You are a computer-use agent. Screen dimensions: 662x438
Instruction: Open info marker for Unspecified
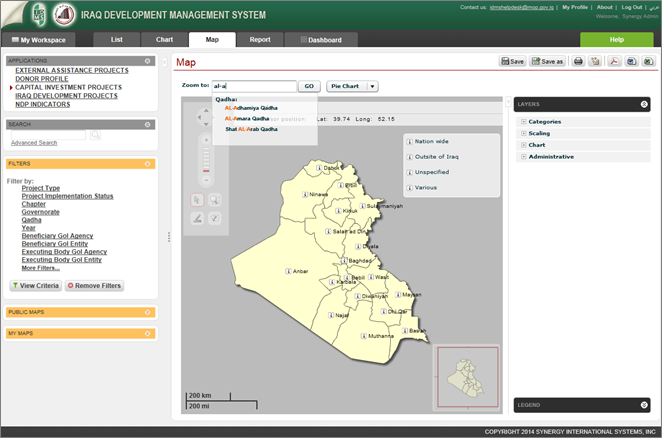coord(410,172)
